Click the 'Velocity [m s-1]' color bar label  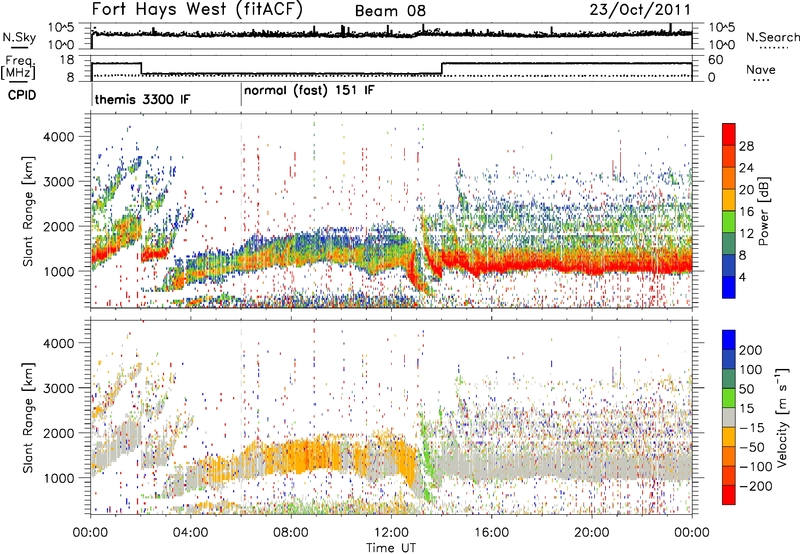click(782, 417)
